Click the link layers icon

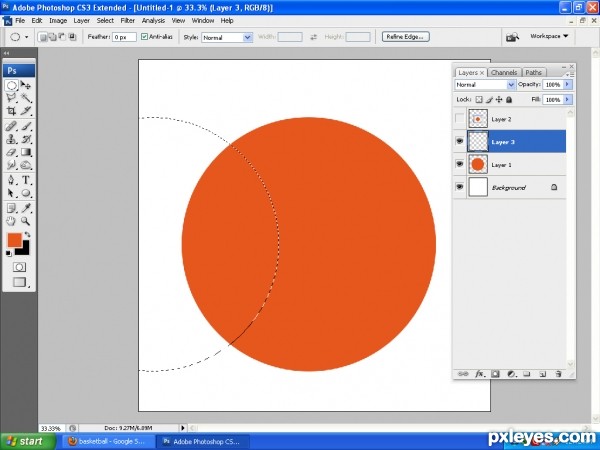[x=463, y=374]
